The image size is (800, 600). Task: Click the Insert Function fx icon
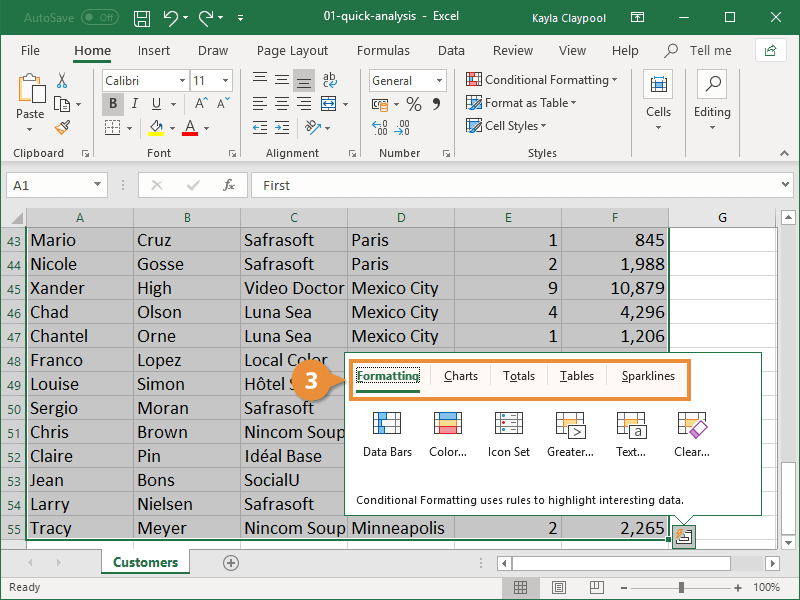coord(229,185)
